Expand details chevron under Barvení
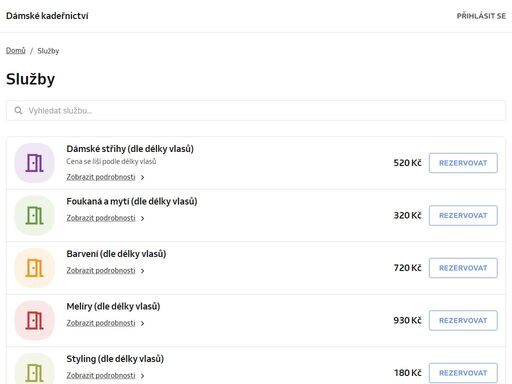 click(x=142, y=271)
